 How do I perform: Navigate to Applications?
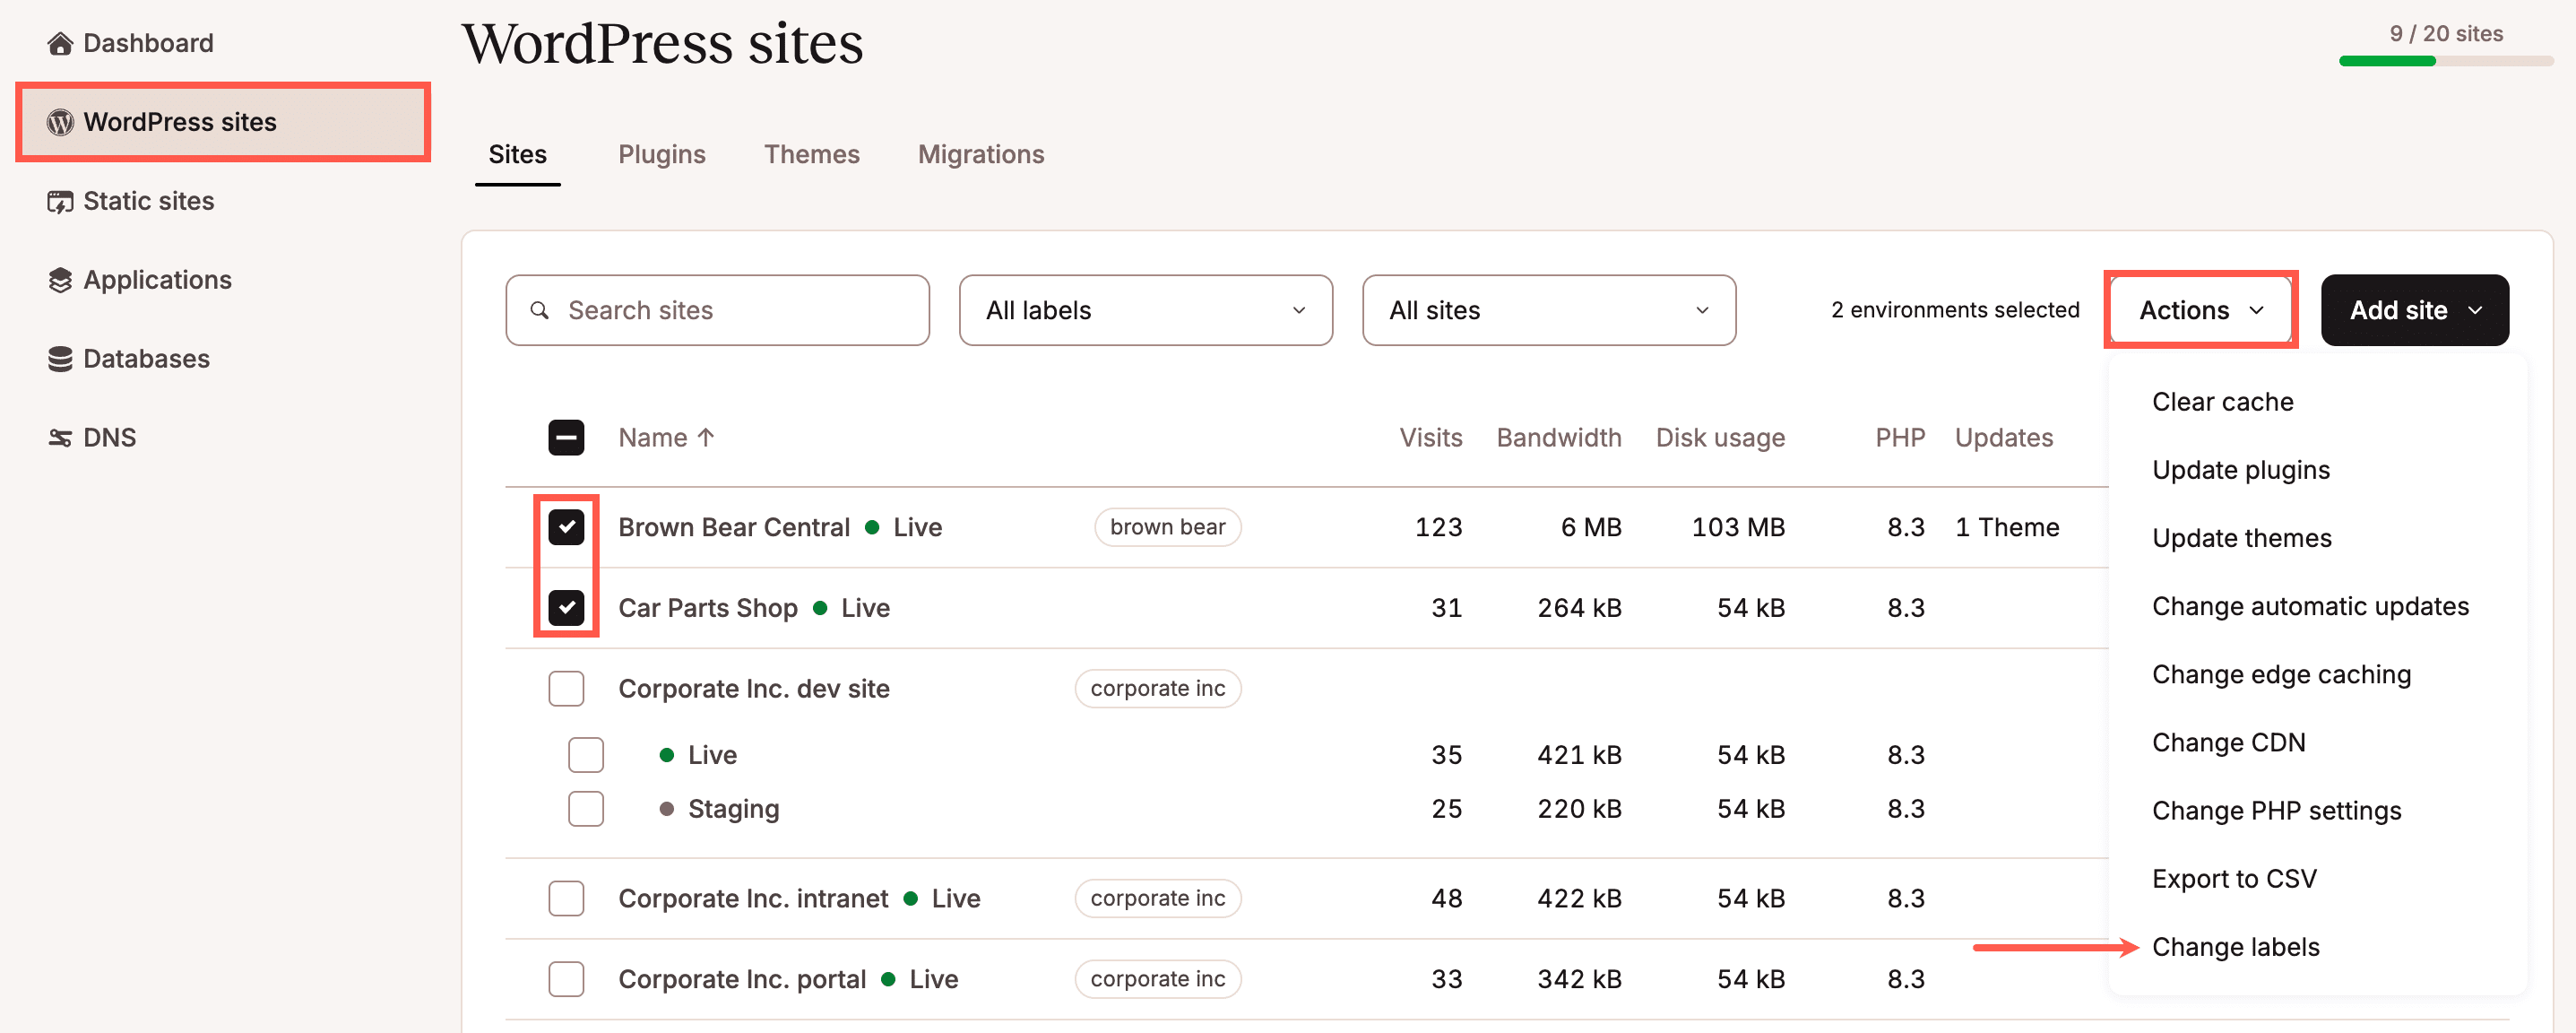tap(157, 279)
